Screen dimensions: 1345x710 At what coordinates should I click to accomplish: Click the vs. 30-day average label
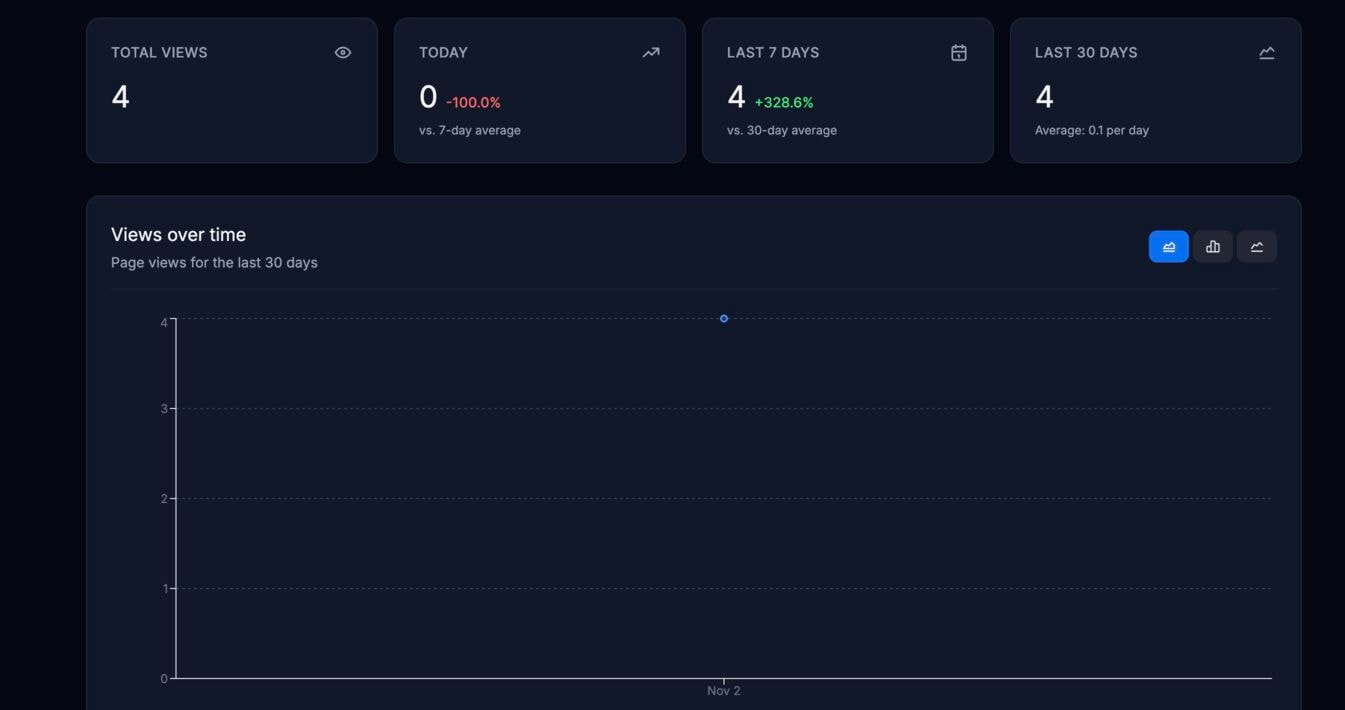click(x=782, y=129)
